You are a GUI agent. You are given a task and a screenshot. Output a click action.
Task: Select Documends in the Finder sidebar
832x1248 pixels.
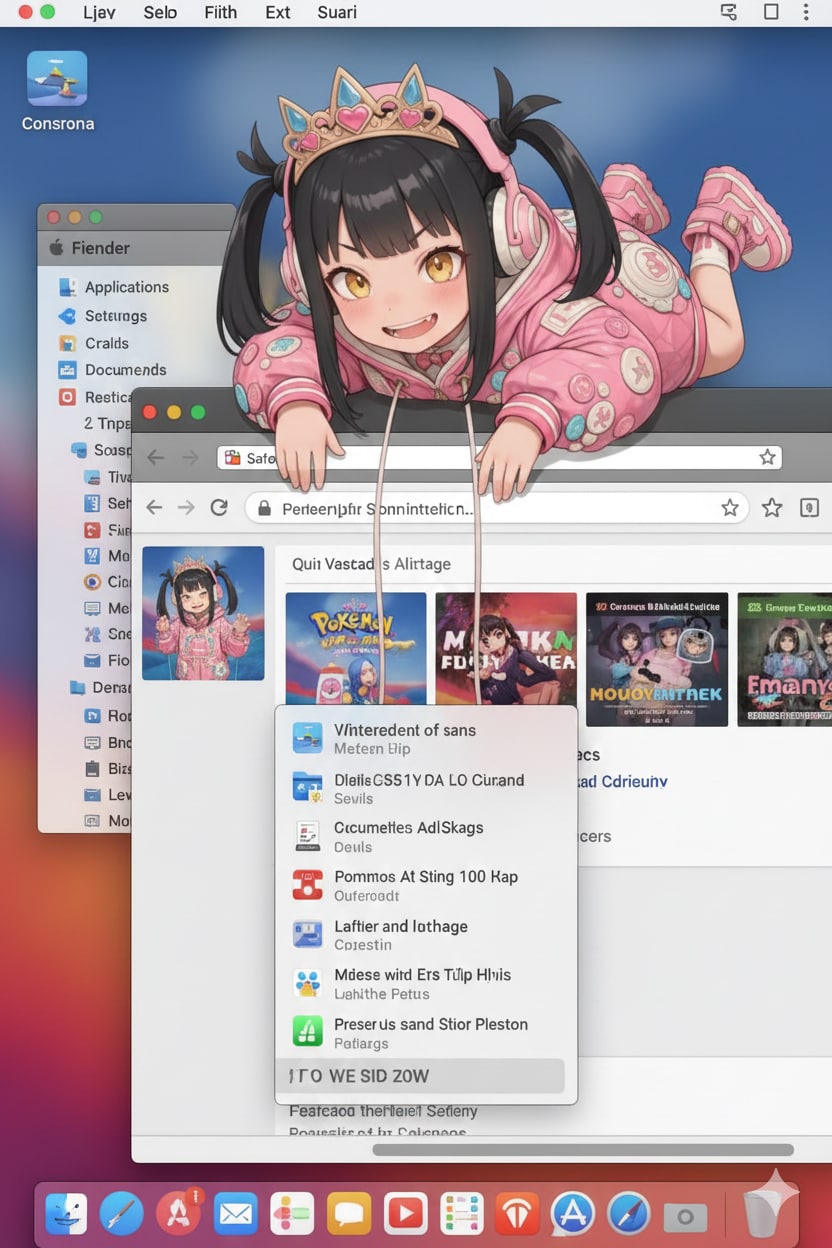point(125,370)
